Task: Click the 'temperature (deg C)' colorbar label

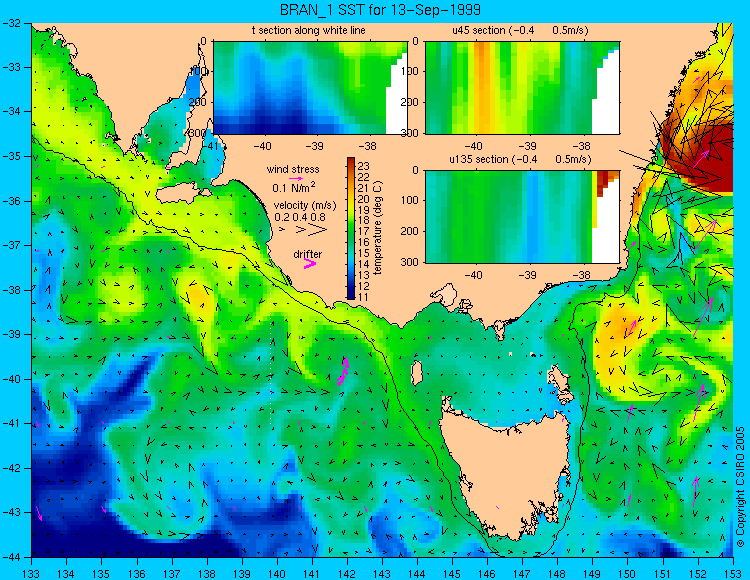Action: click(x=378, y=228)
